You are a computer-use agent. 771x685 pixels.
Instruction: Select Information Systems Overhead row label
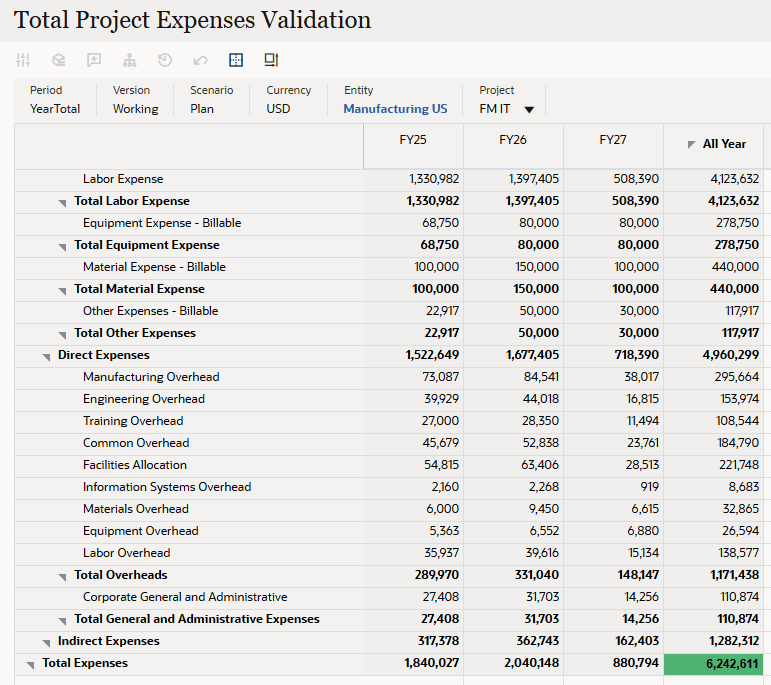(x=167, y=487)
